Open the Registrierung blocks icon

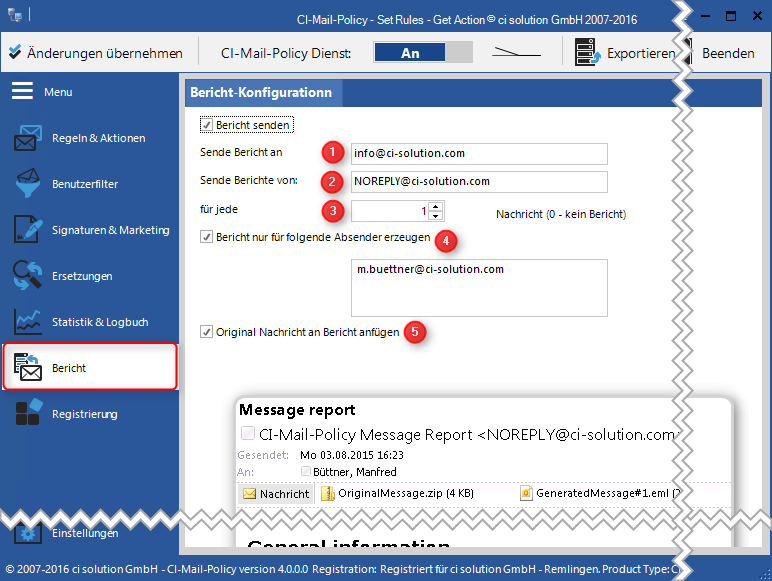27,414
